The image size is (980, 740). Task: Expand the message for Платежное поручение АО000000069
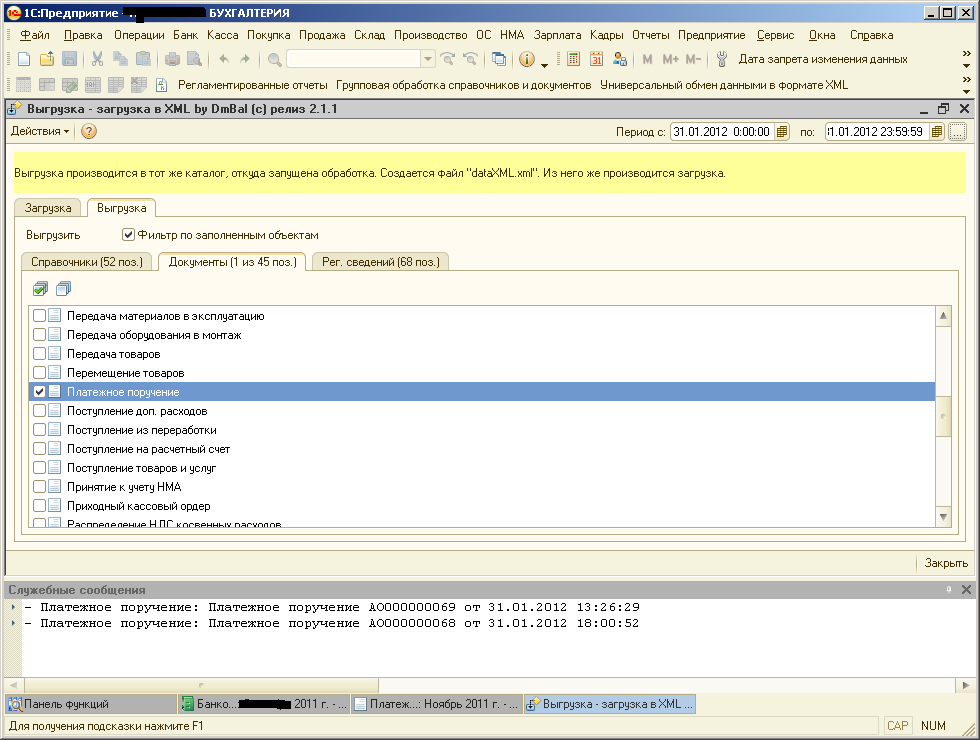pyautogui.click(x=14, y=606)
